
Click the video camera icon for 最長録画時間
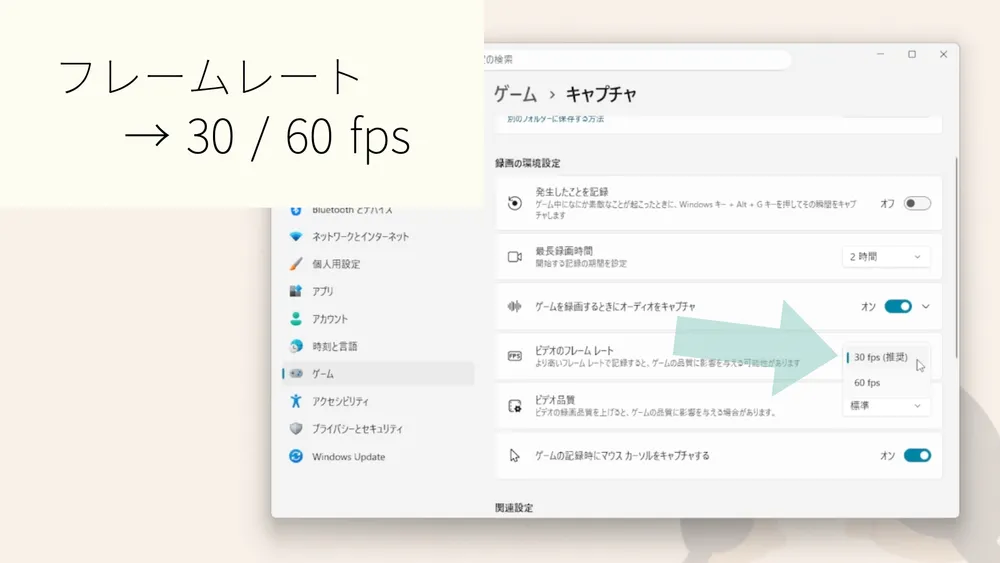click(515, 256)
